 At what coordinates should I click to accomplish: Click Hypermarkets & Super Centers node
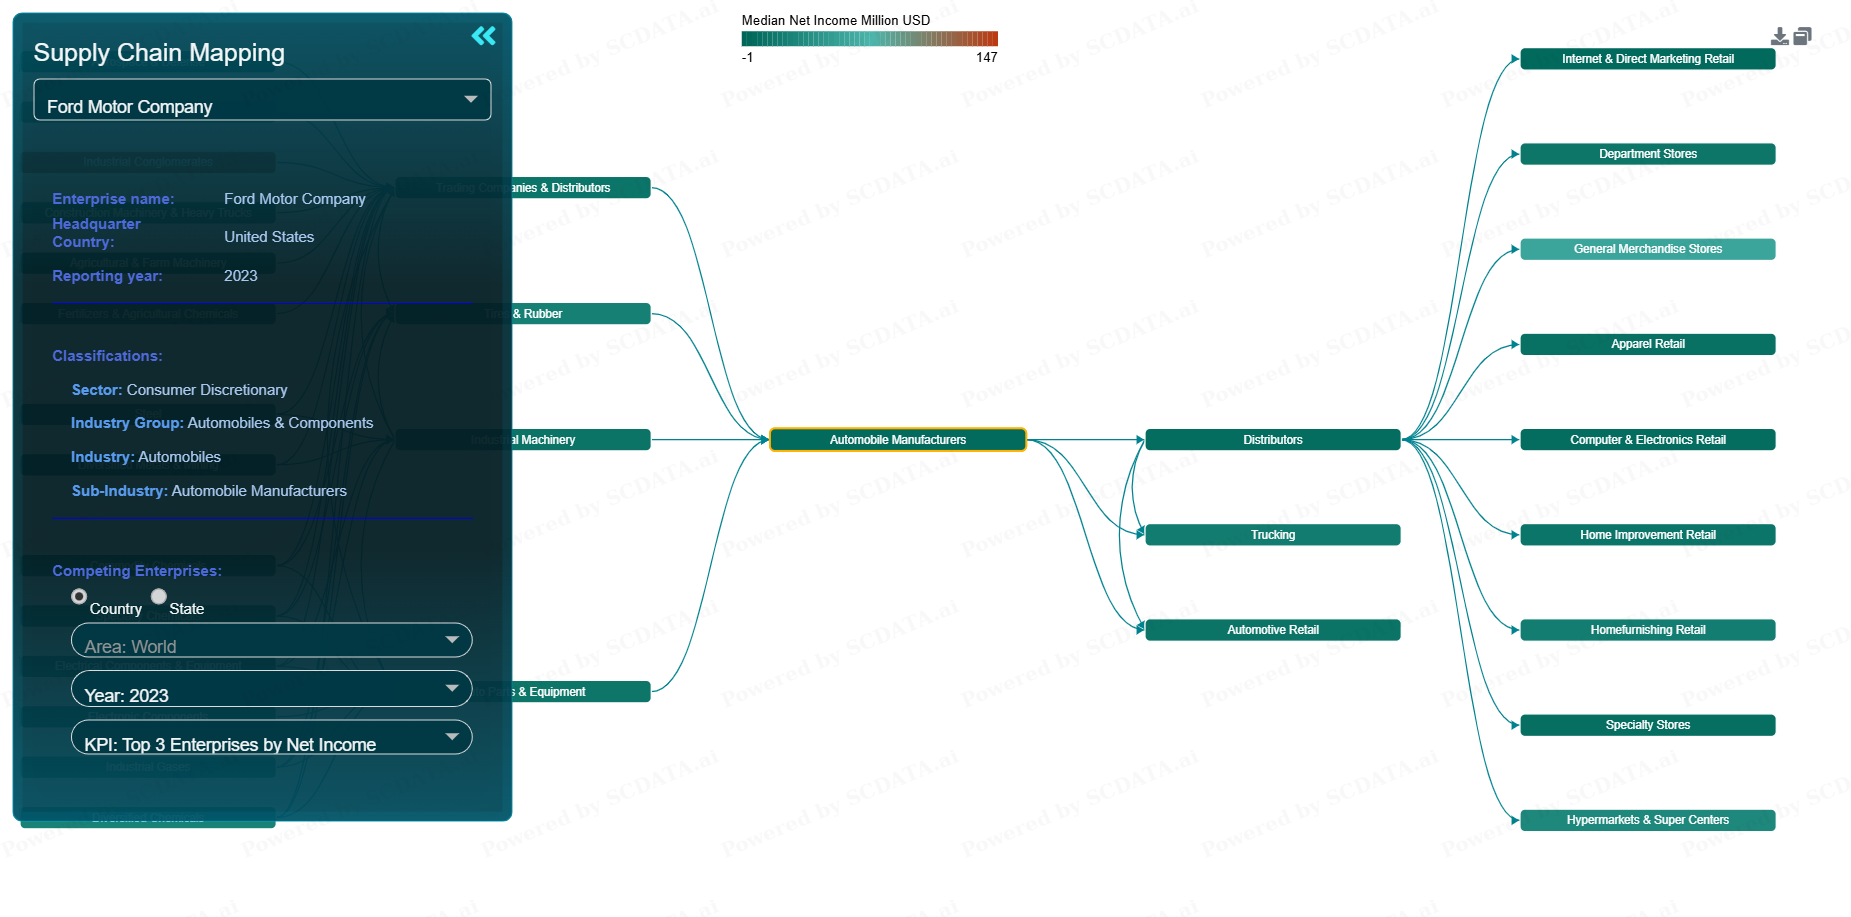pos(1648,820)
